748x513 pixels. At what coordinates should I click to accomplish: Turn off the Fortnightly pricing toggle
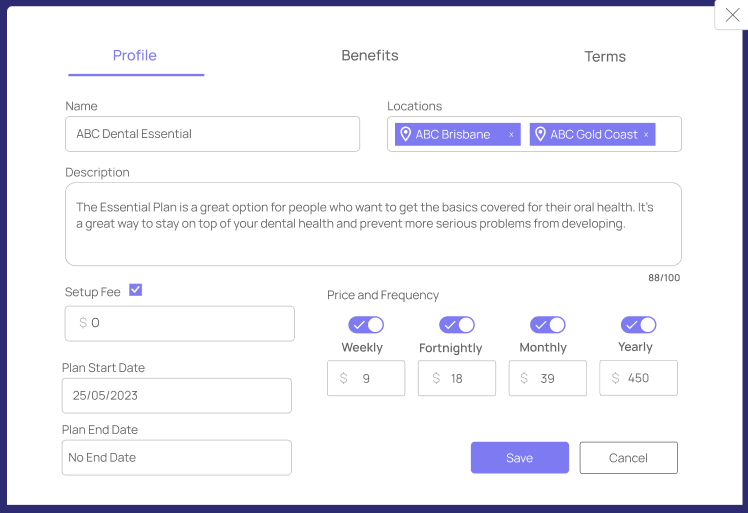coord(457,325)
